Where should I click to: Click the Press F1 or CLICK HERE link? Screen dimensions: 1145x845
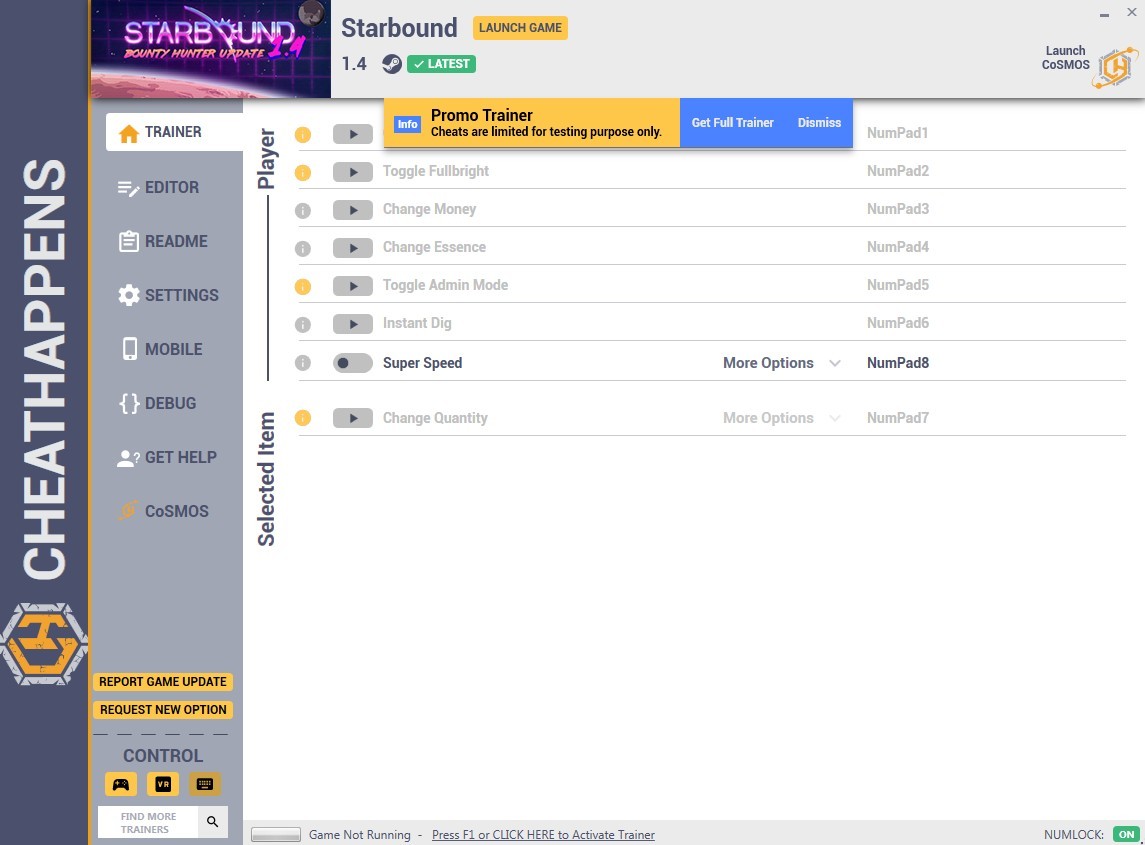click(x=543, y=835)
